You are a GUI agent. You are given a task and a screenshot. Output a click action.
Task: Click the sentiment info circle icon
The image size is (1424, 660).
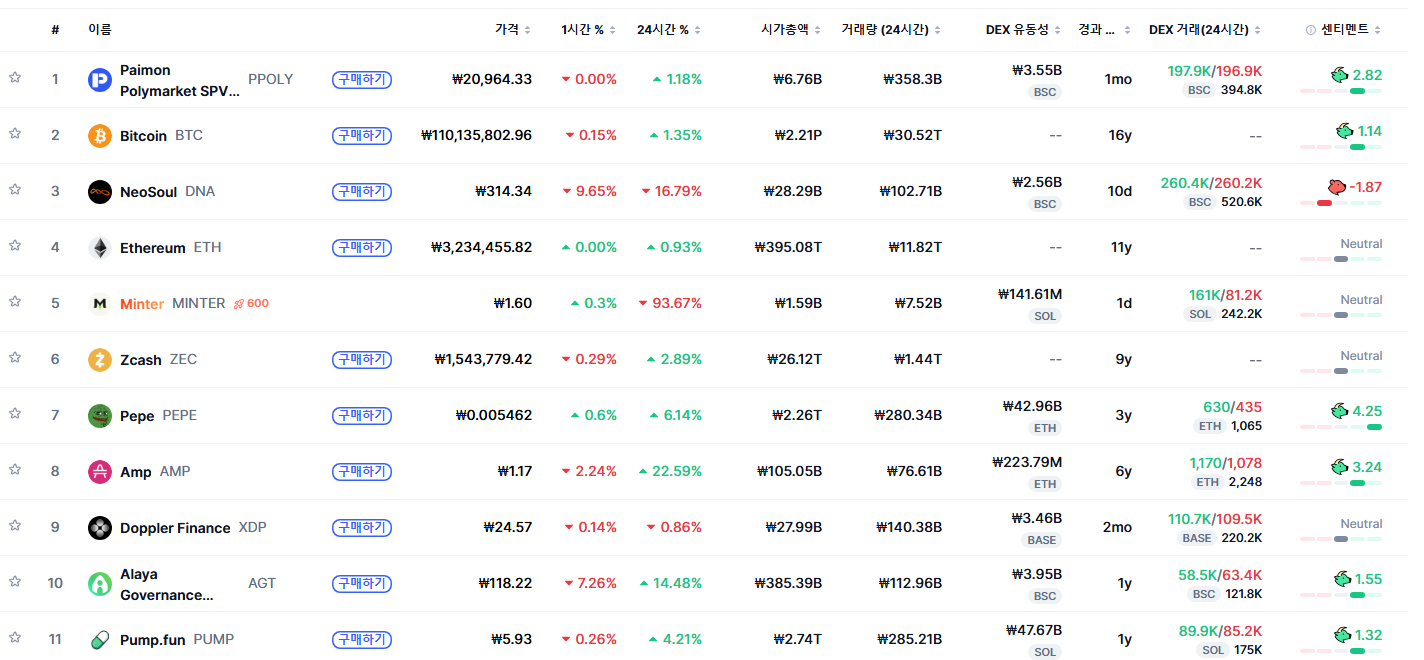click(x=1311, y=30)
